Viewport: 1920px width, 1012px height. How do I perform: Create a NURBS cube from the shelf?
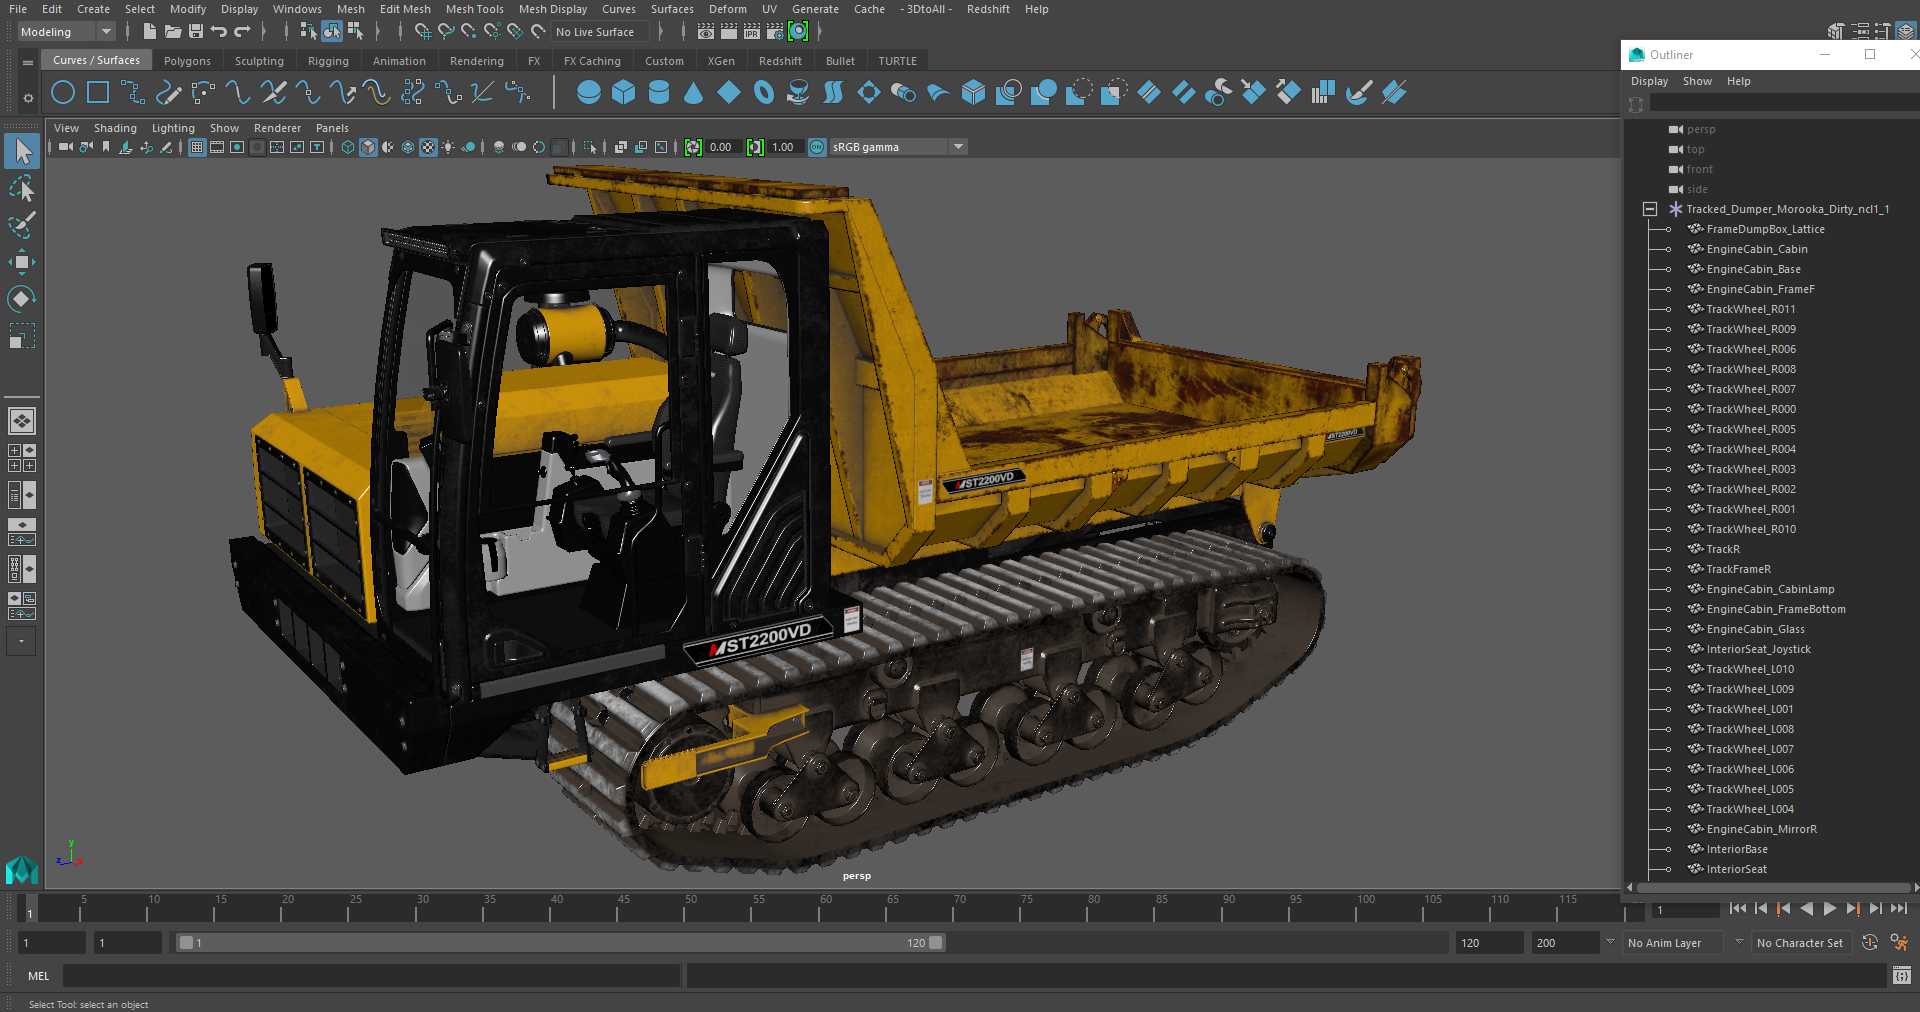pyautogui.click(x=624, y=93)
